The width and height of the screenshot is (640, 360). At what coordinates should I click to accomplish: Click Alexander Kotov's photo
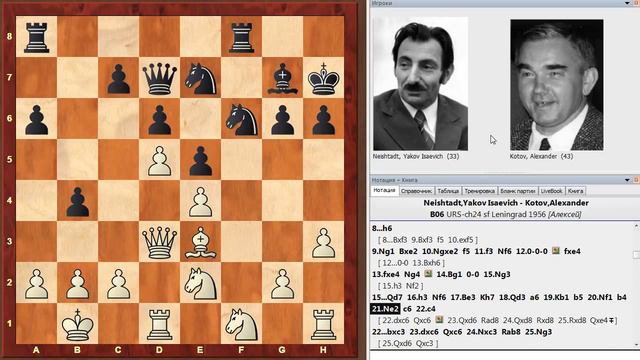[x=557, y=84]
